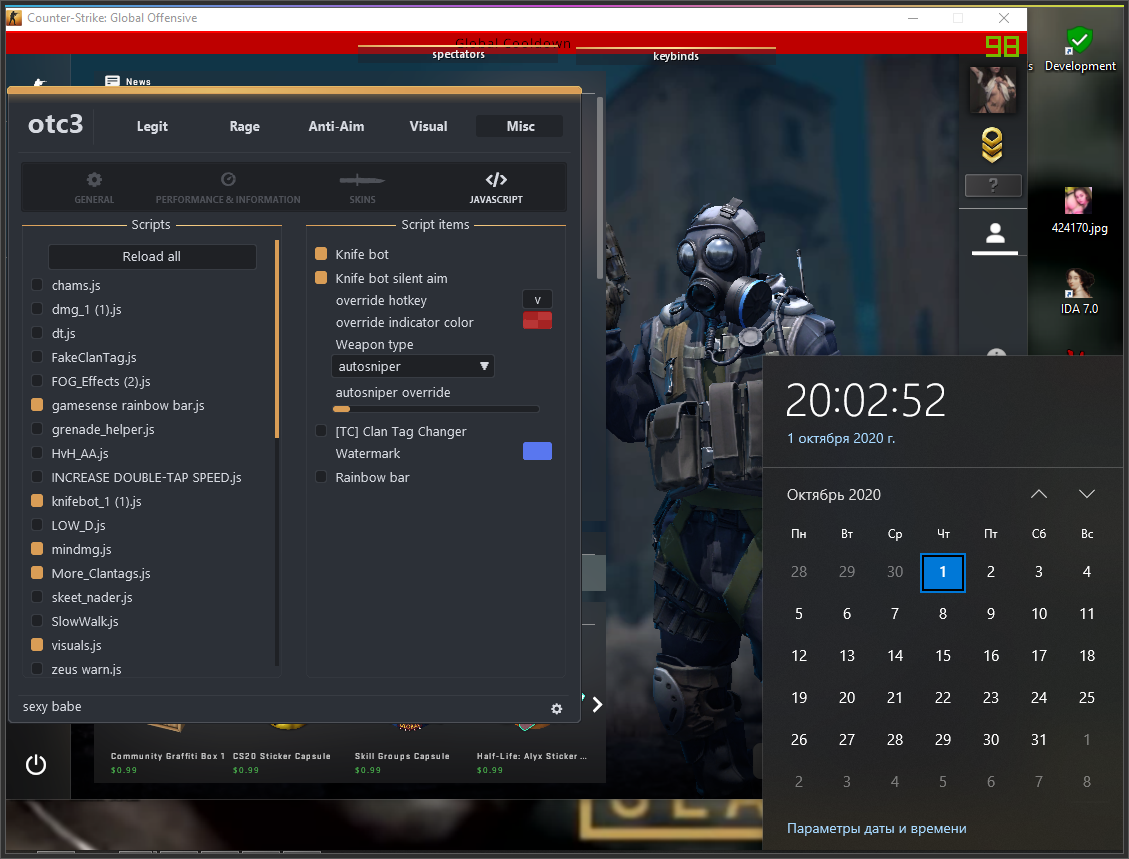Disable knifebot_1 (1).js script
Viewport: 1129px width, 859px height.
coord(37,501)
